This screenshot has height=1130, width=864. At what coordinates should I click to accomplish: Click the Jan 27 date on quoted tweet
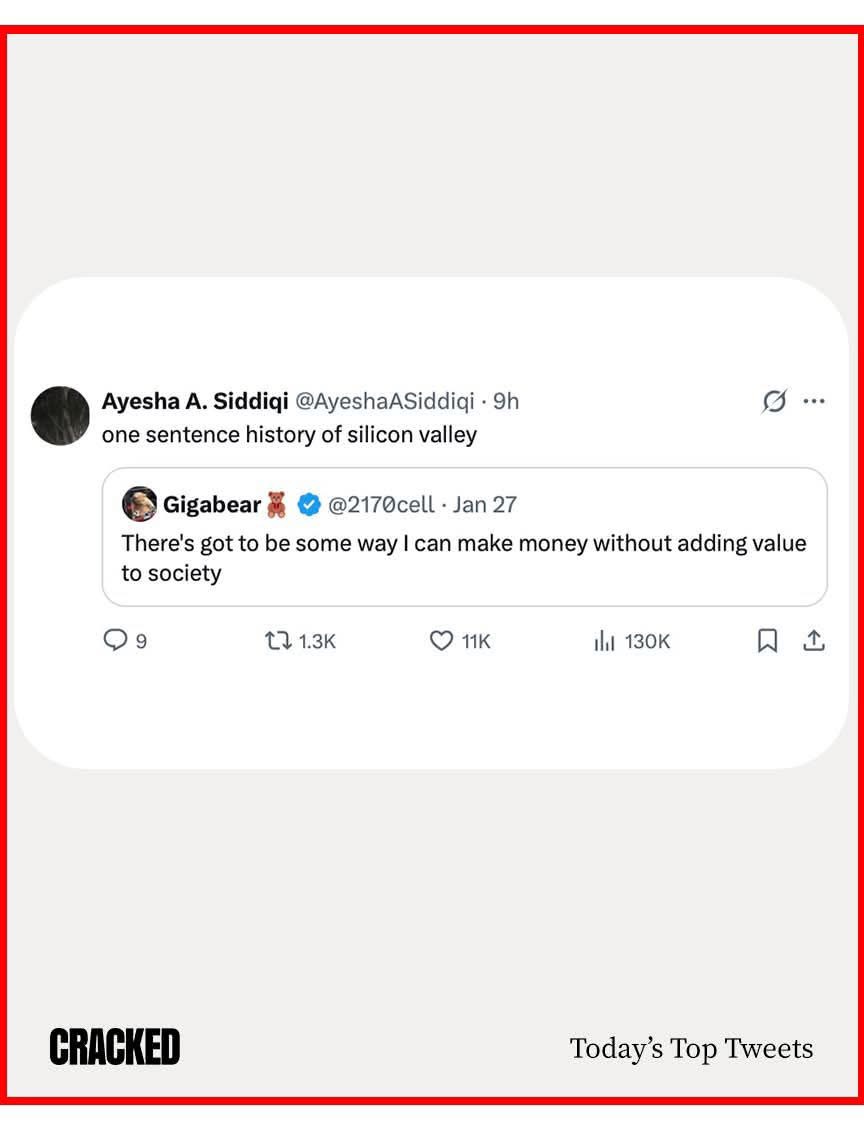click(x=485, y=504)
